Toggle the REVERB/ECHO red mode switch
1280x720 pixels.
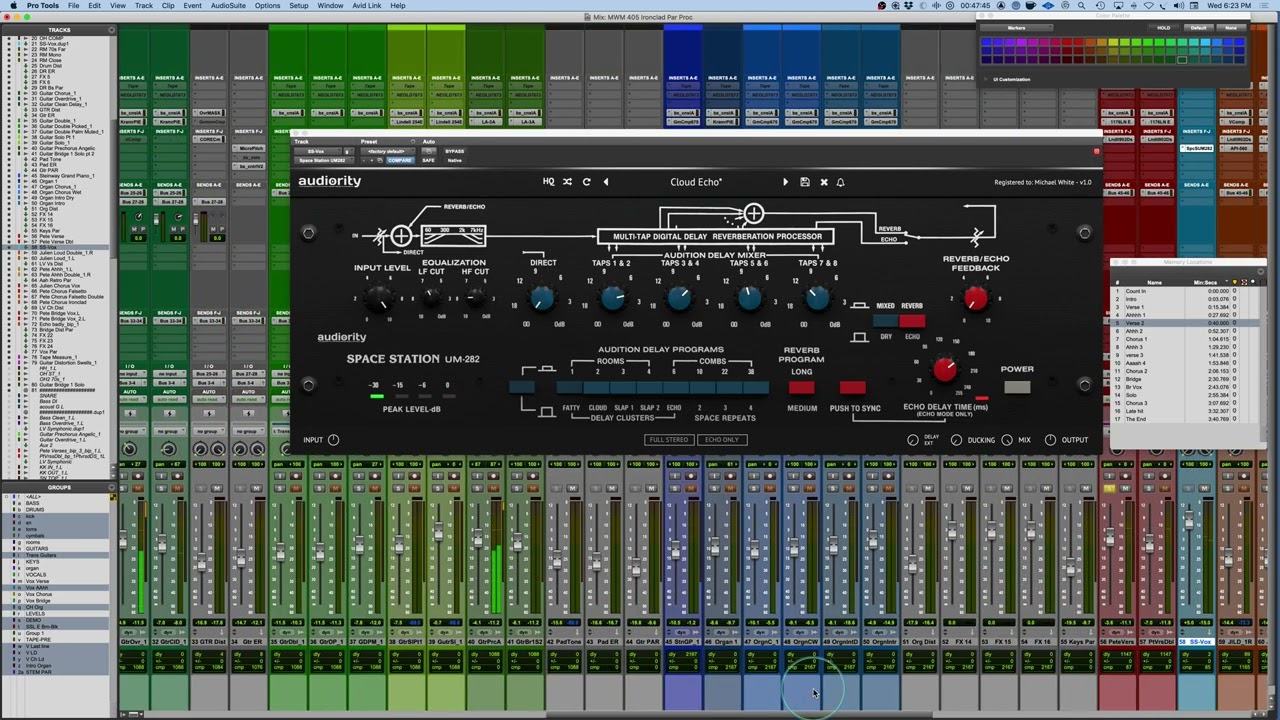912,321
